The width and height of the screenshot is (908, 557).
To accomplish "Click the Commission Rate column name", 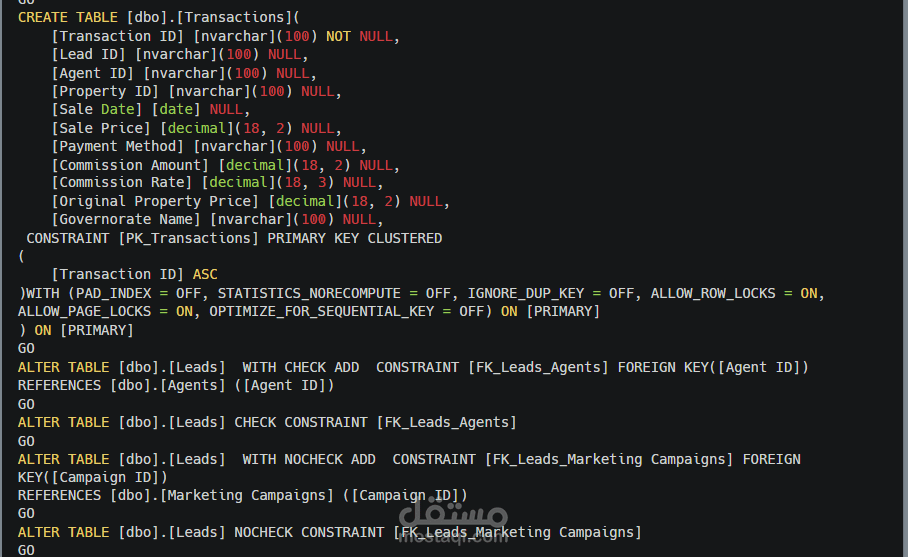I will [x=122, y=182].
